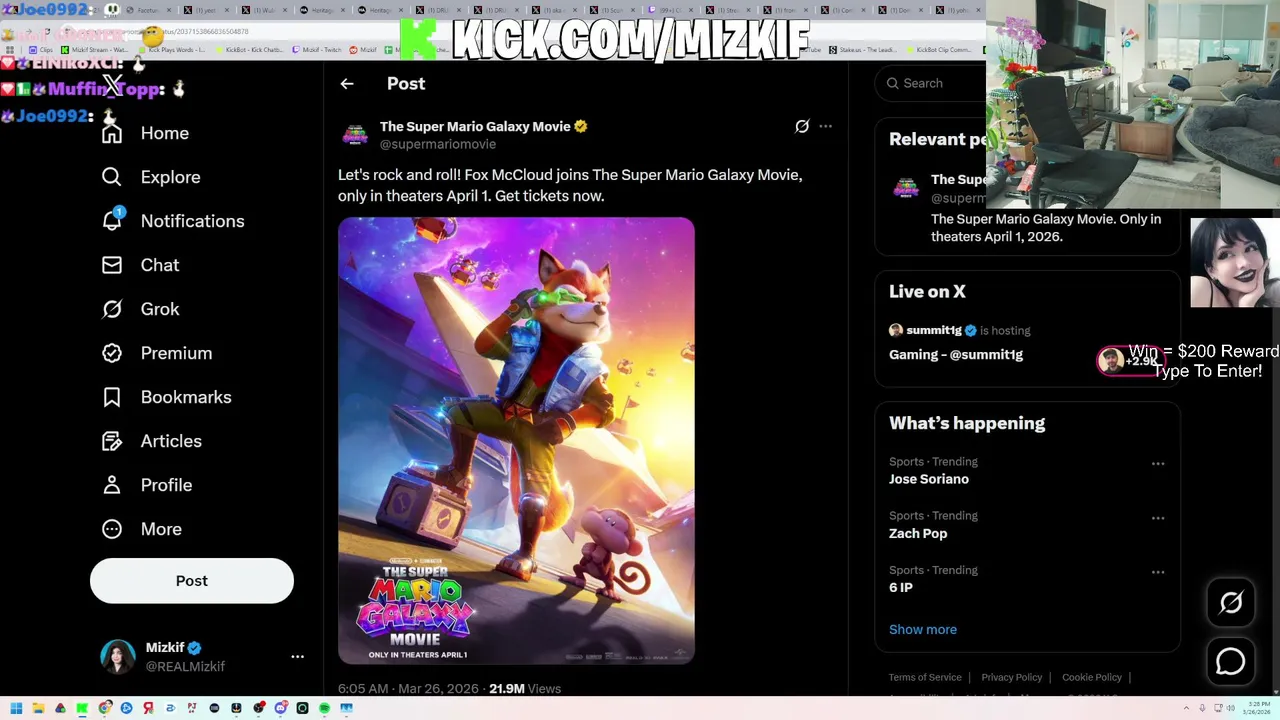Viewport: 1280px width, 720px height.
Task: Open the Fox McCloud poster image
Action: point(516,441)
